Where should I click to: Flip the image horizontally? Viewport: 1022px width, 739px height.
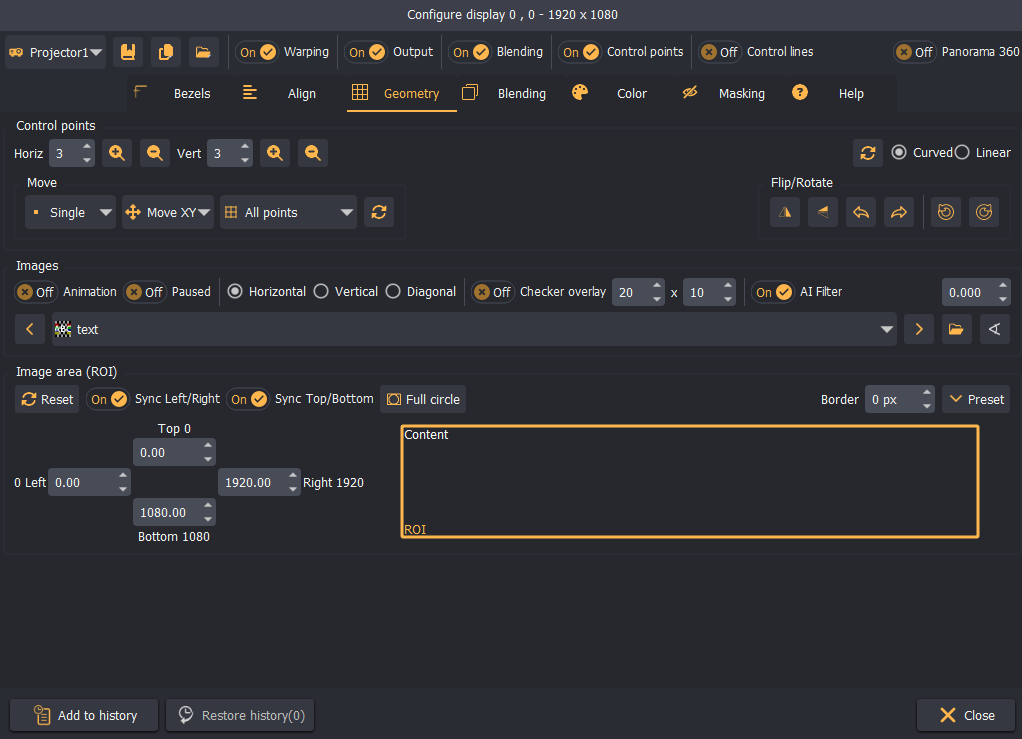coord(785,212)
